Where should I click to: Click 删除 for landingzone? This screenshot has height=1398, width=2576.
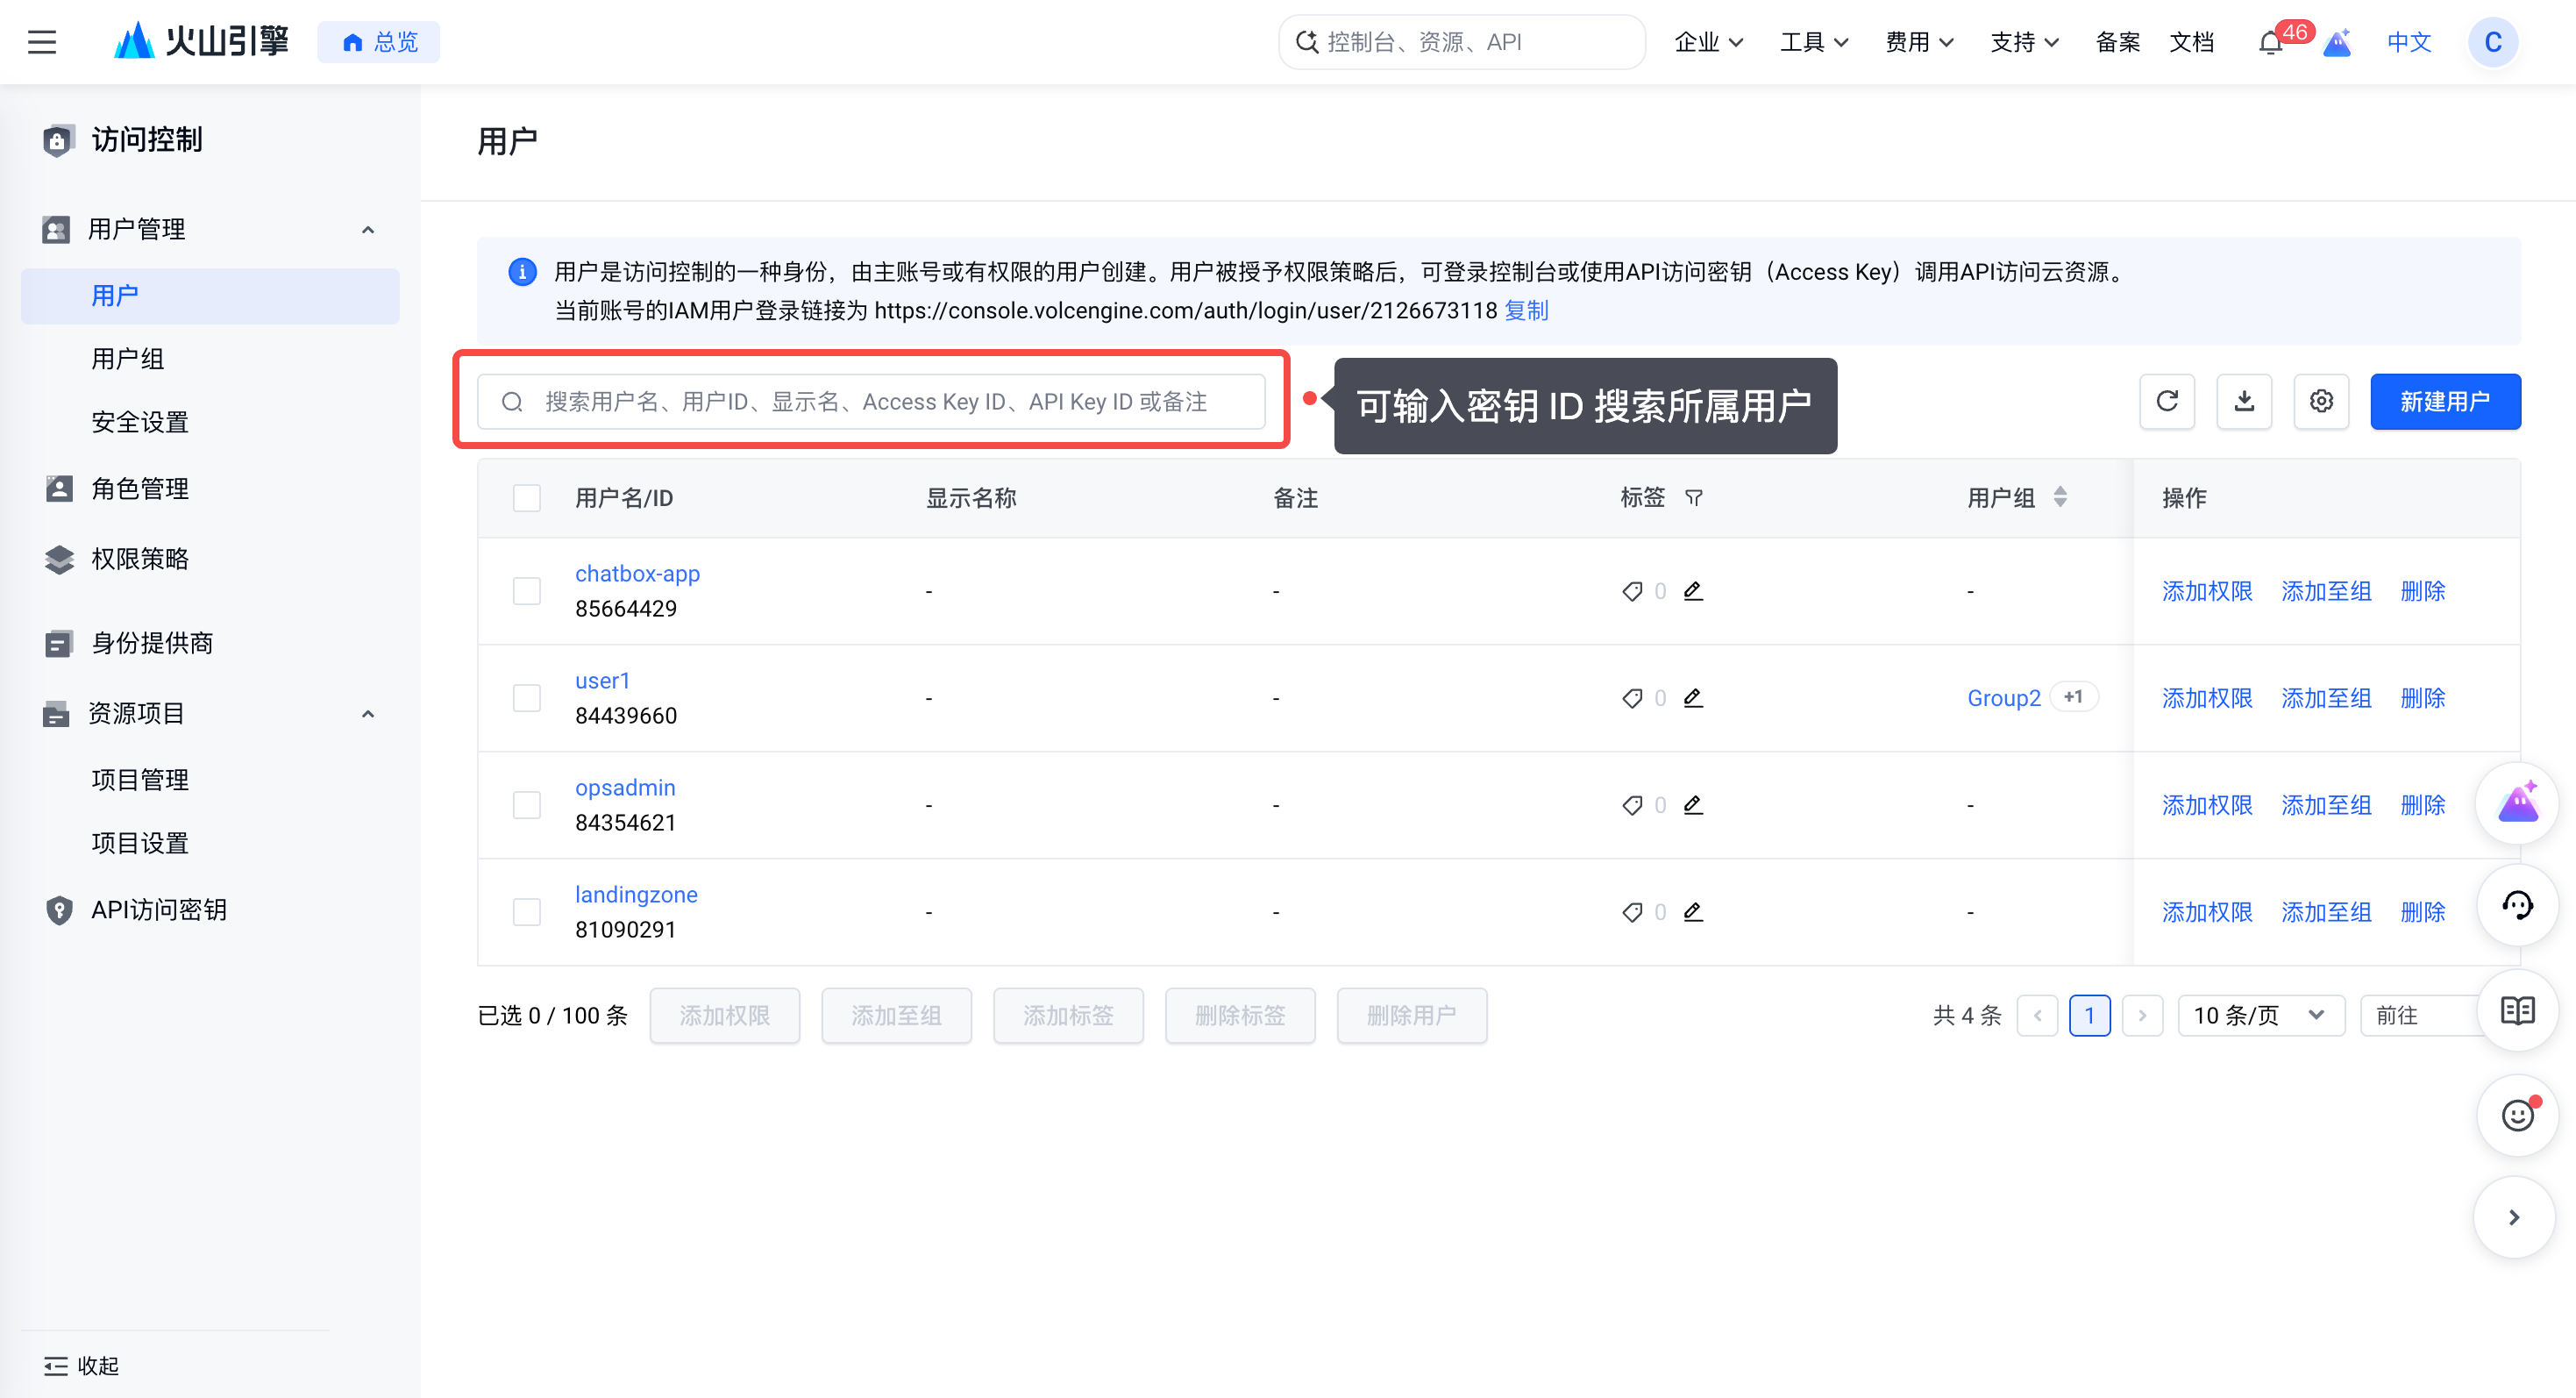coord(2423,912)
